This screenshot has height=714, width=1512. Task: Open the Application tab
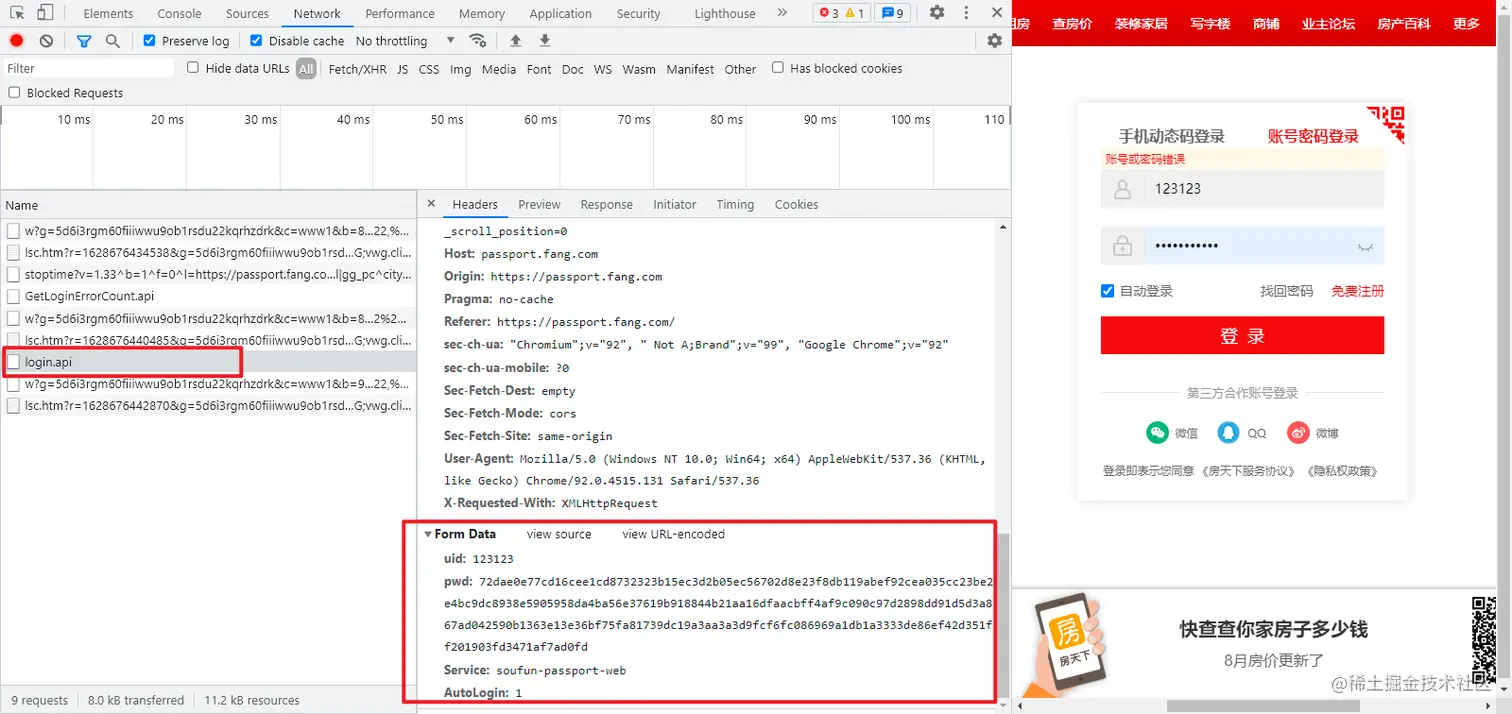pyautogui.click(x=560, y=14)
